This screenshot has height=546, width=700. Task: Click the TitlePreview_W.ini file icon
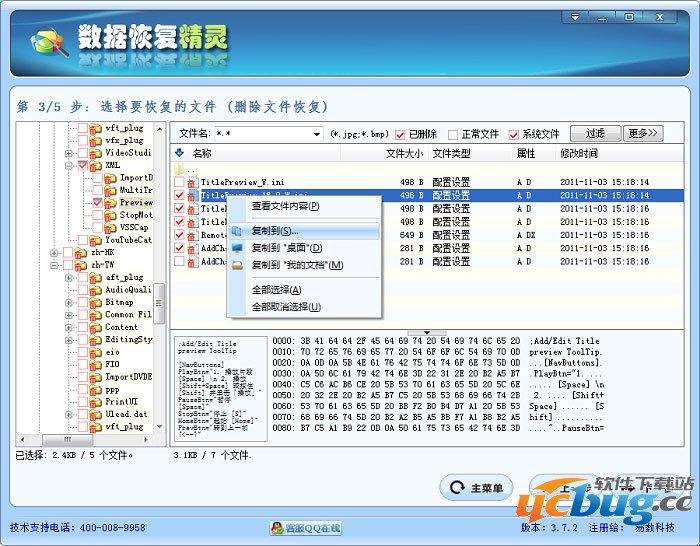pyautogui.click(x=192, y=182)
